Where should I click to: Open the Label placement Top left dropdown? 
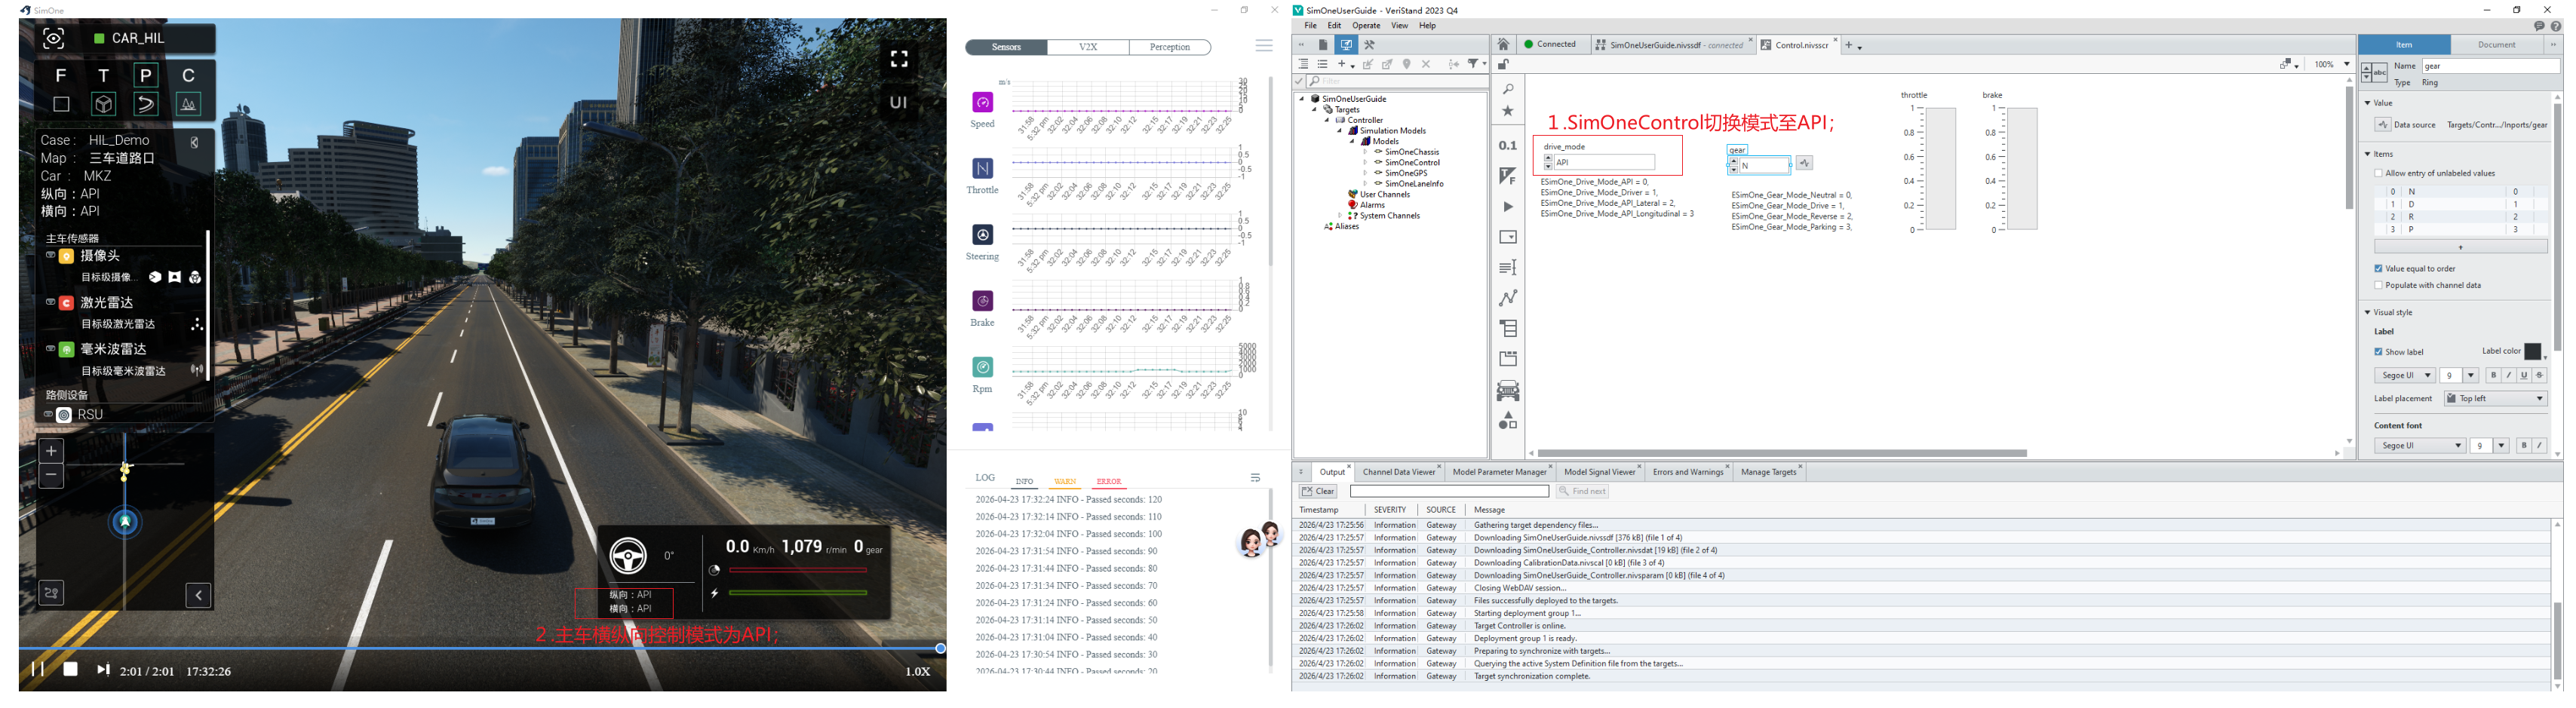[2496, 399]
